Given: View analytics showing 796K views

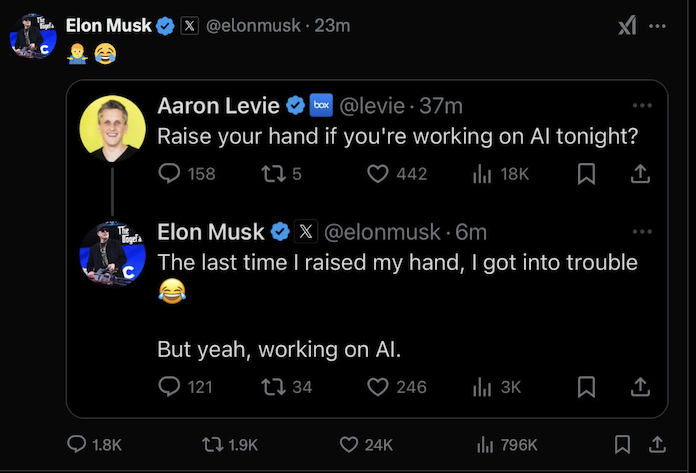Looking at the screenshot, I should click(487, 444).
